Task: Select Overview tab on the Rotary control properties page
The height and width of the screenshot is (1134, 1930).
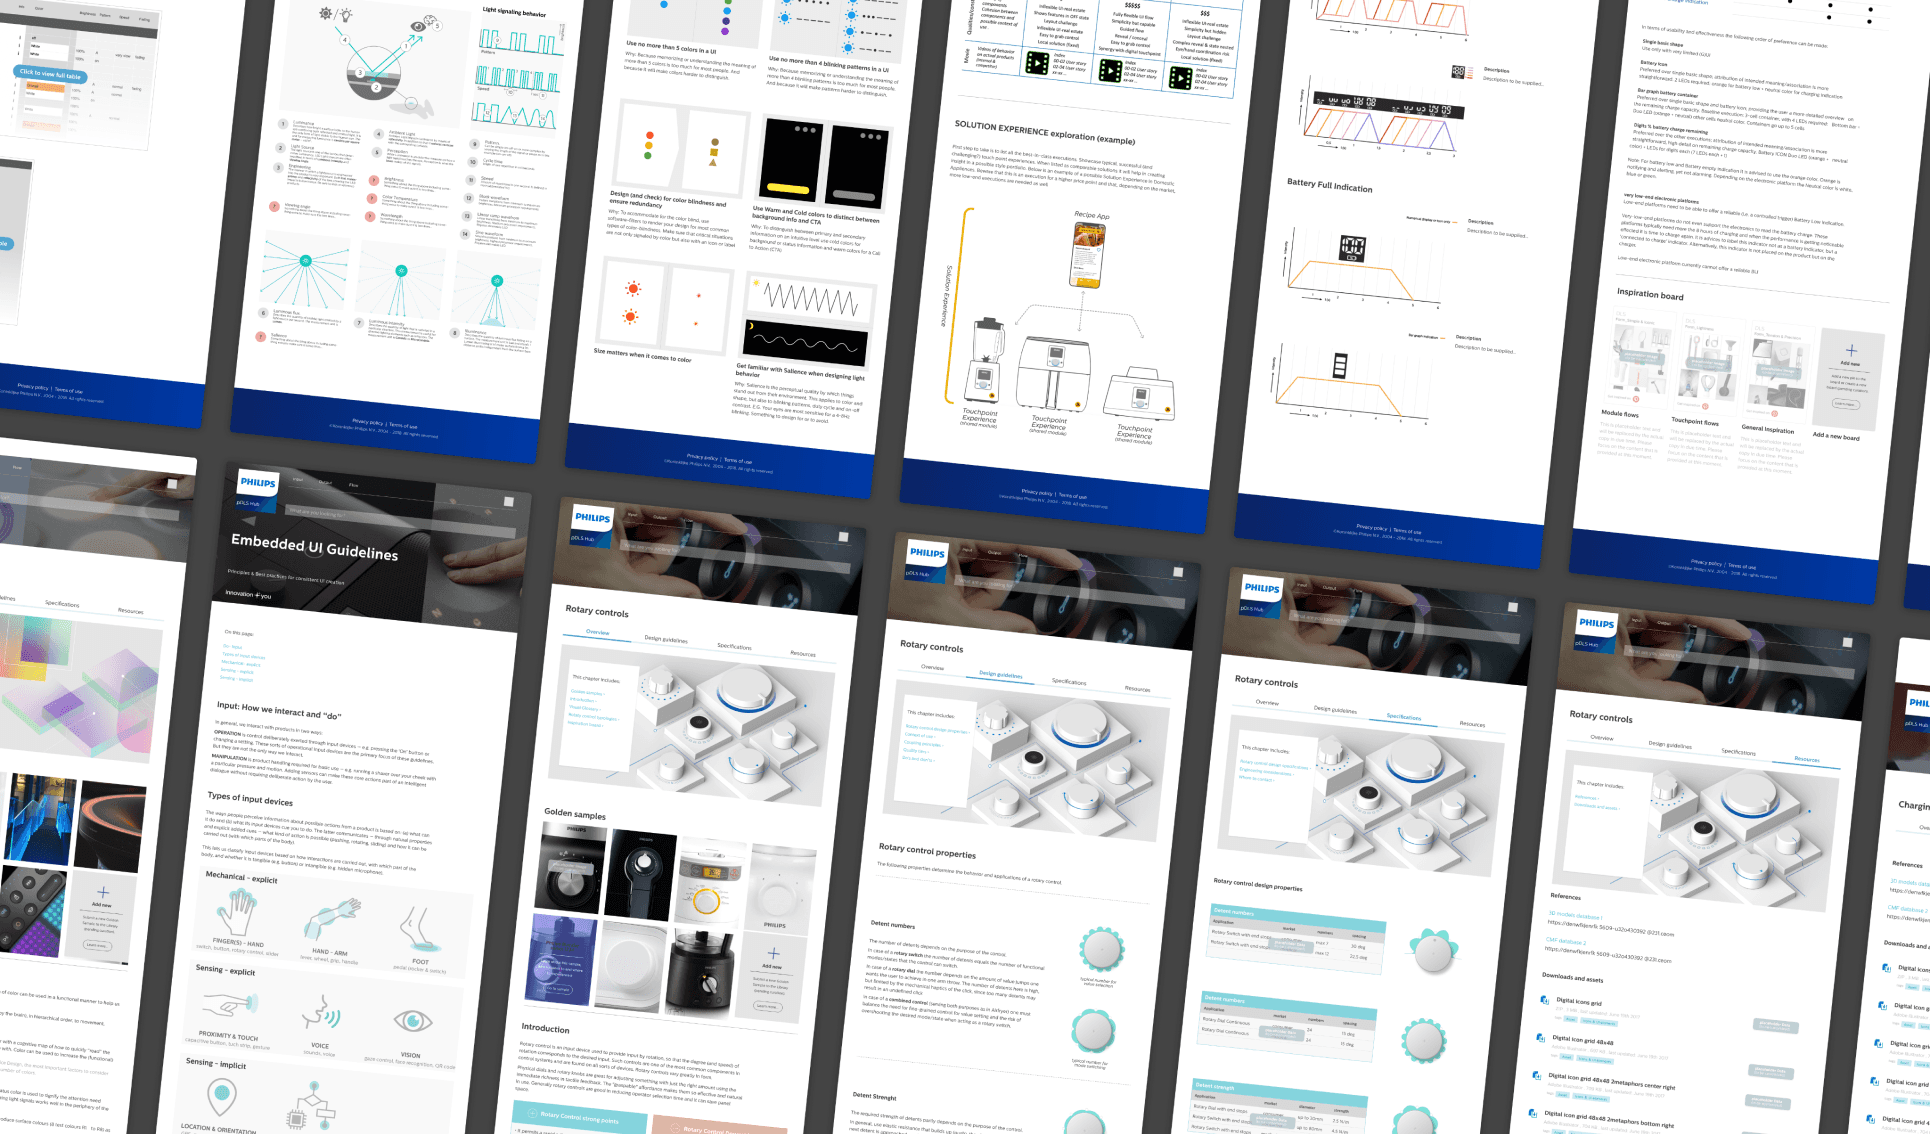Action: pos(932,667)
